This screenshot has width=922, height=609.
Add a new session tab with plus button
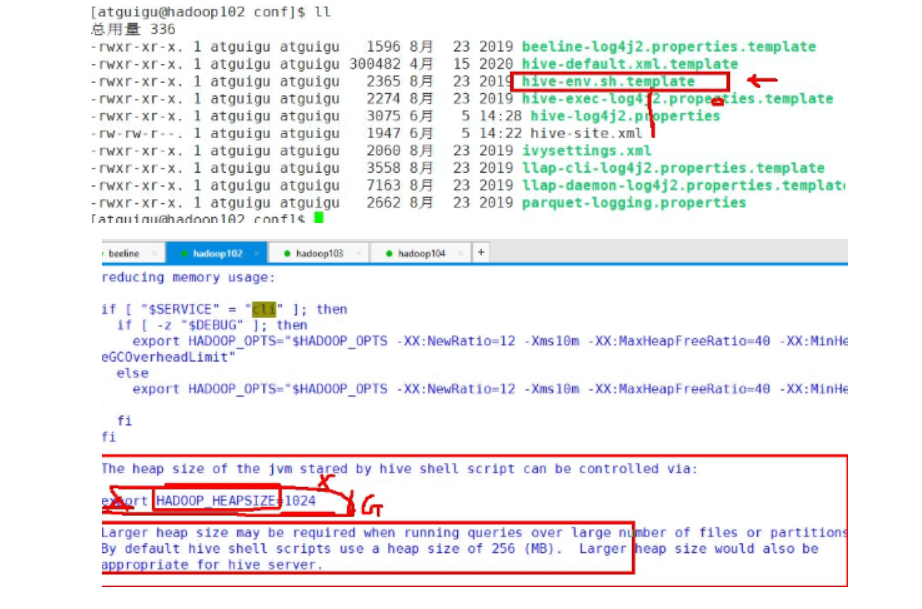pos(481,252)
